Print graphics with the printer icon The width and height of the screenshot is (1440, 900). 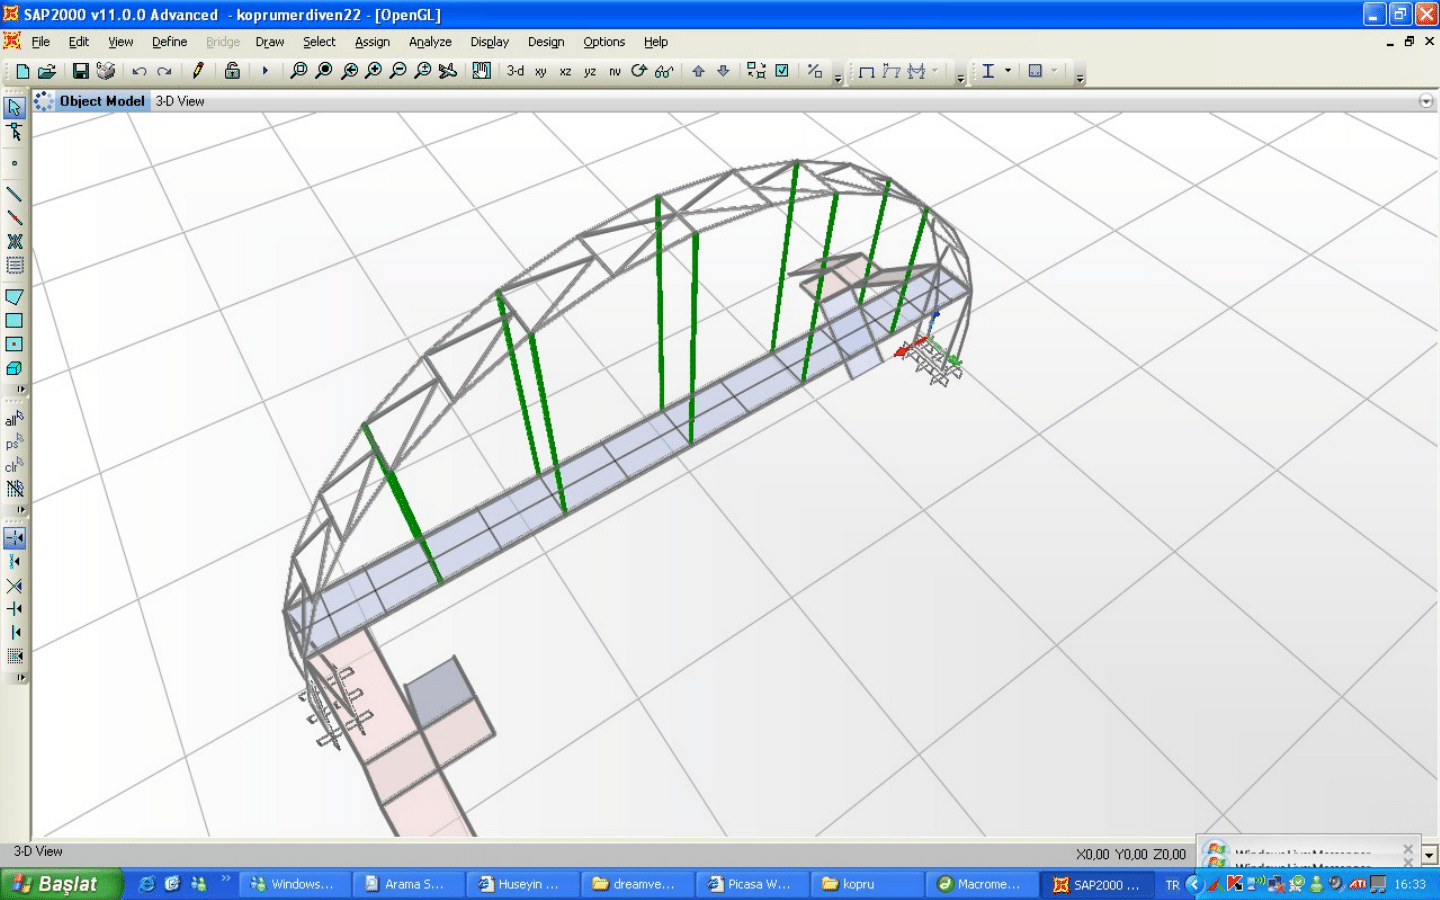click(106, 71)
